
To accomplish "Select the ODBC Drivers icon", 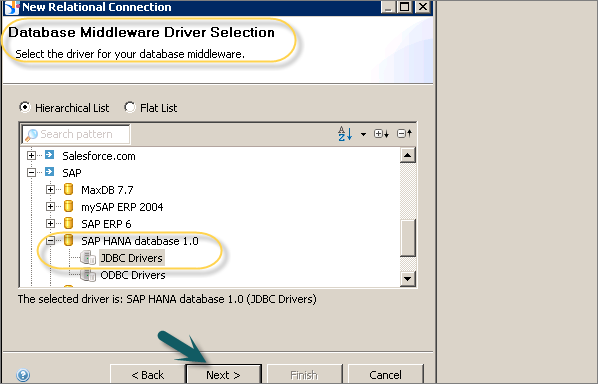I will pos(88,275).
